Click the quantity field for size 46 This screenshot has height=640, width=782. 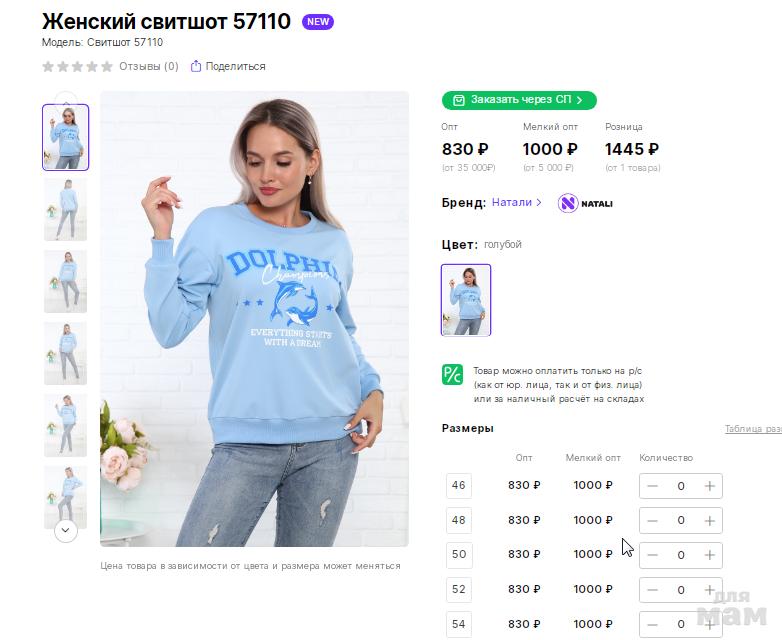click(x=681, y=486)
